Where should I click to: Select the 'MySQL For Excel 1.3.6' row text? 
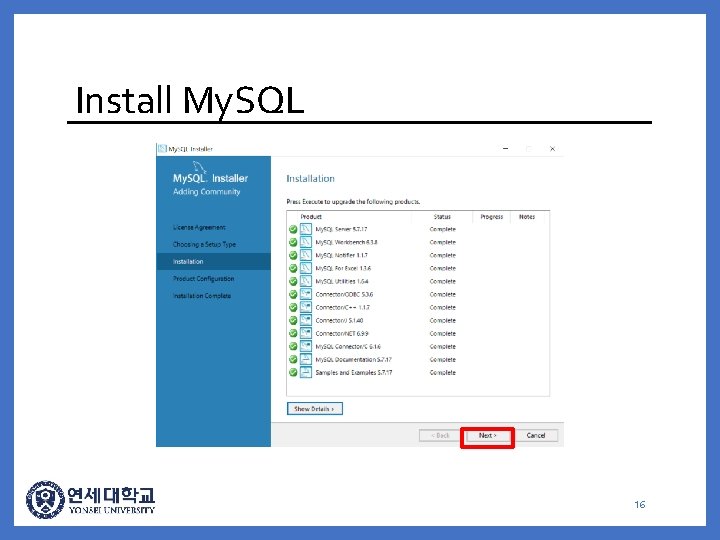pyautogui.click(x=343, y=269)
